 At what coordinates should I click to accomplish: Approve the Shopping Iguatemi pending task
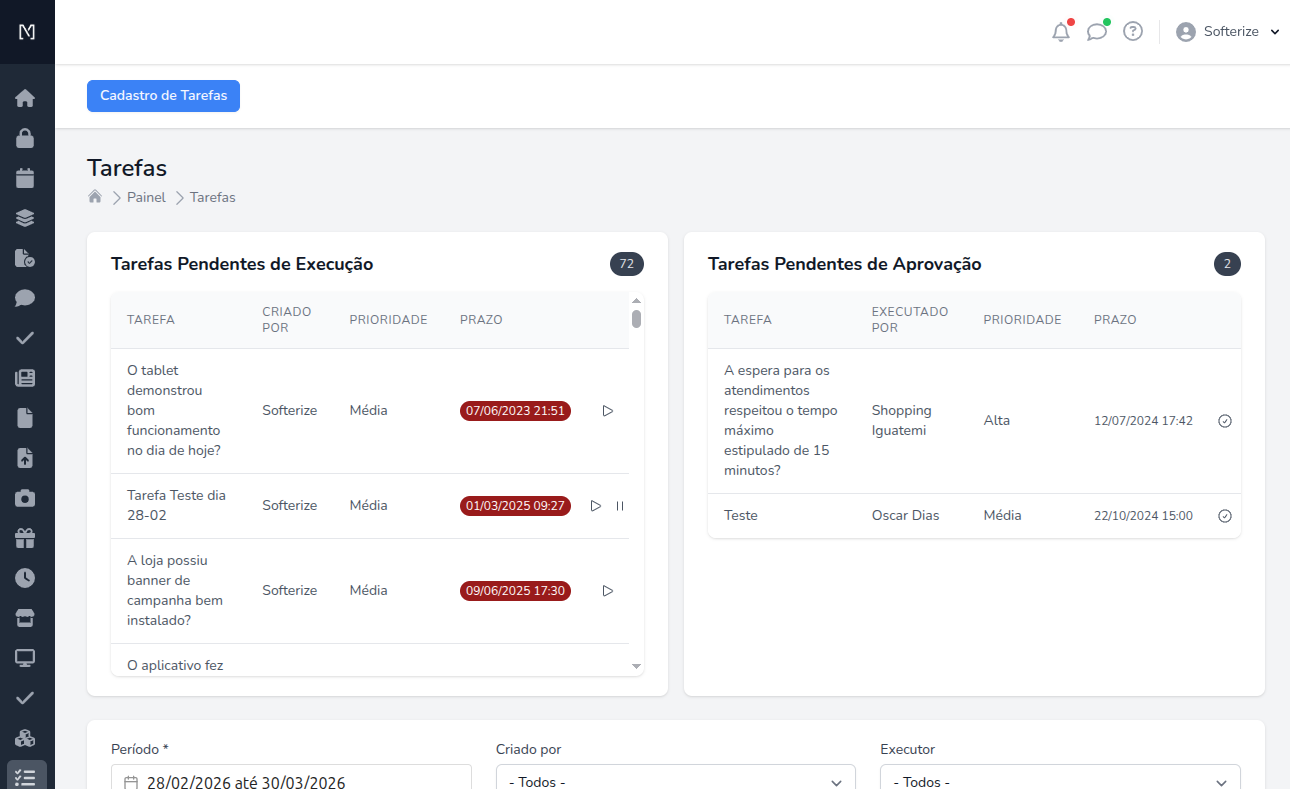pyautogui.click(x=1225, y=420)
